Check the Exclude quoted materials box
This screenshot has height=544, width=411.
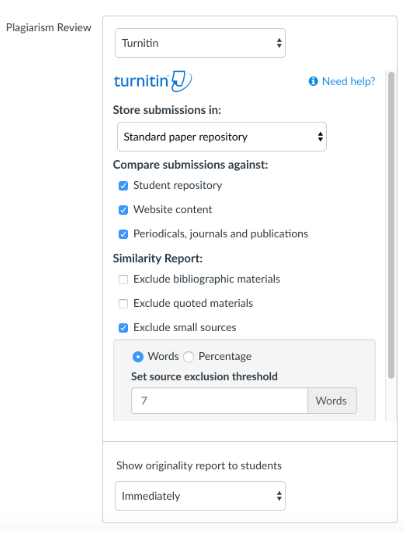123,304
